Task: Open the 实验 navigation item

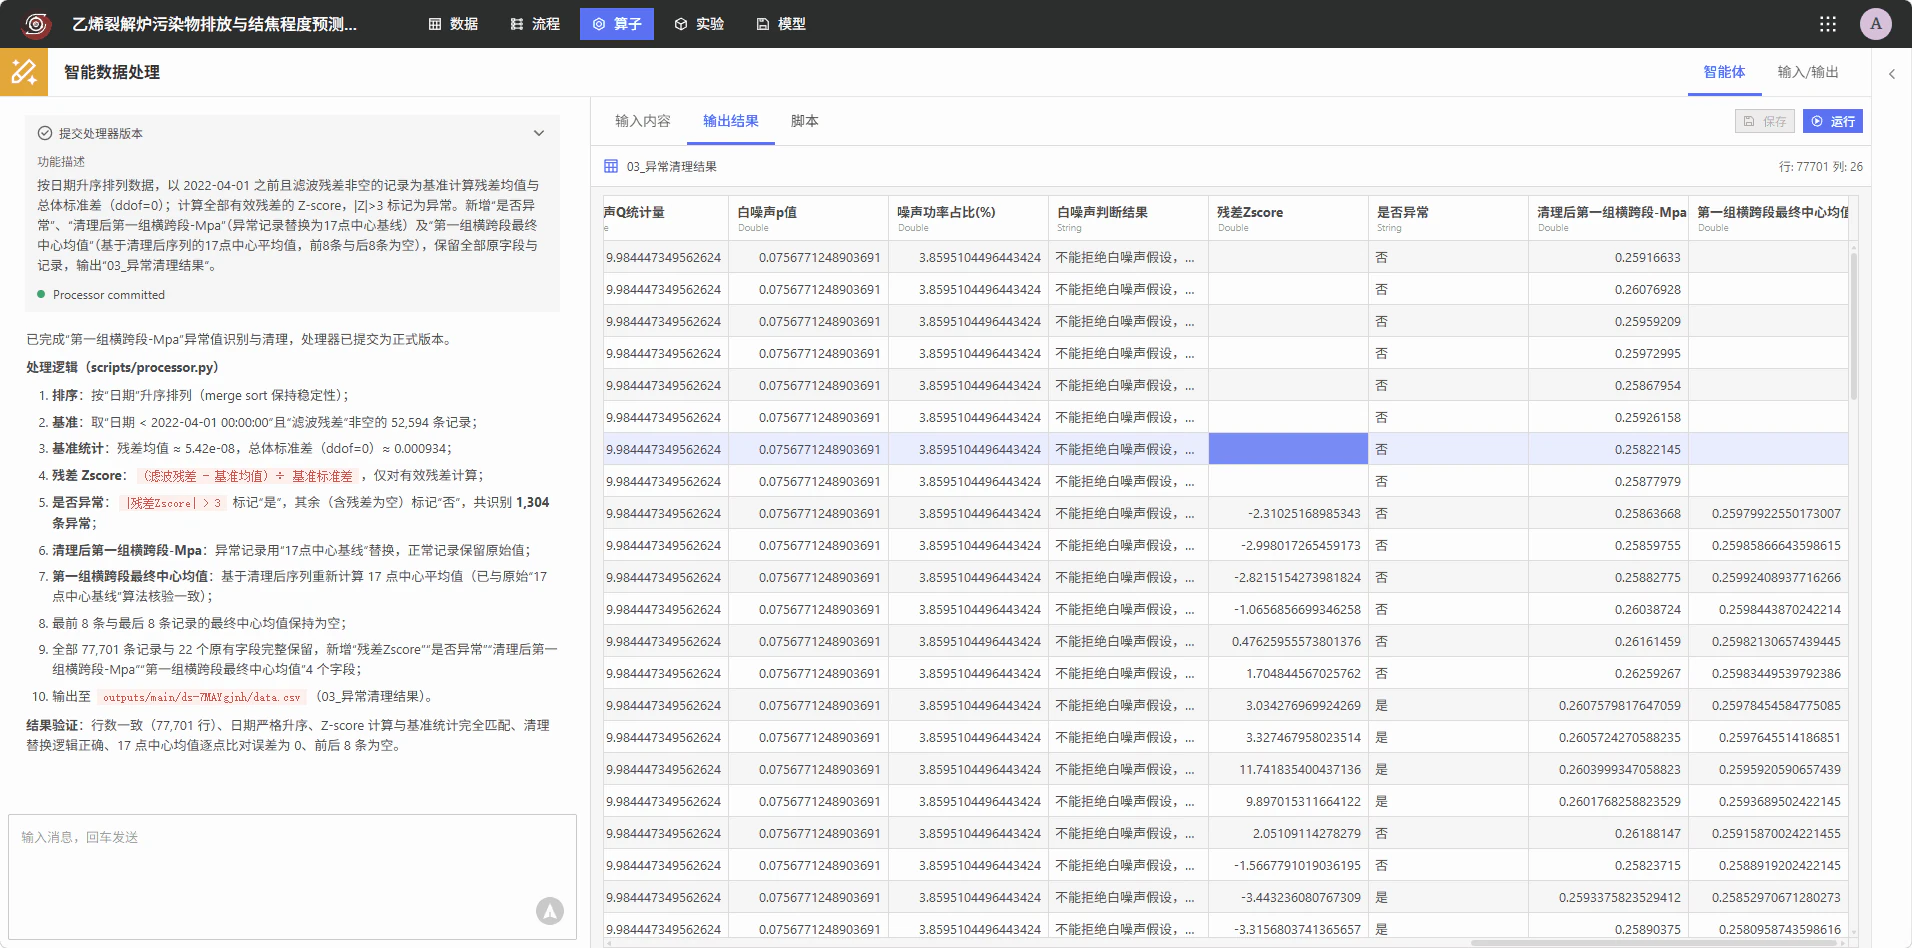Action: coord(699,24)
